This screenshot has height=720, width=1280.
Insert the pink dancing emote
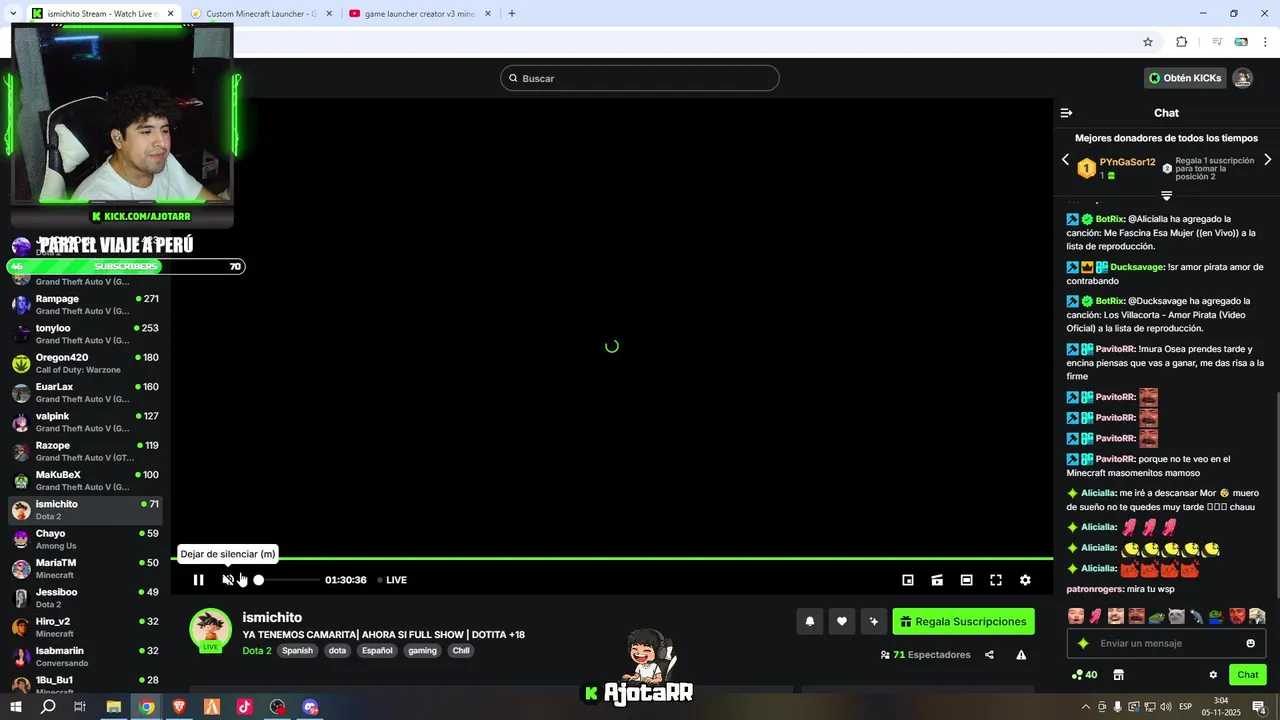click(1096, 616)
